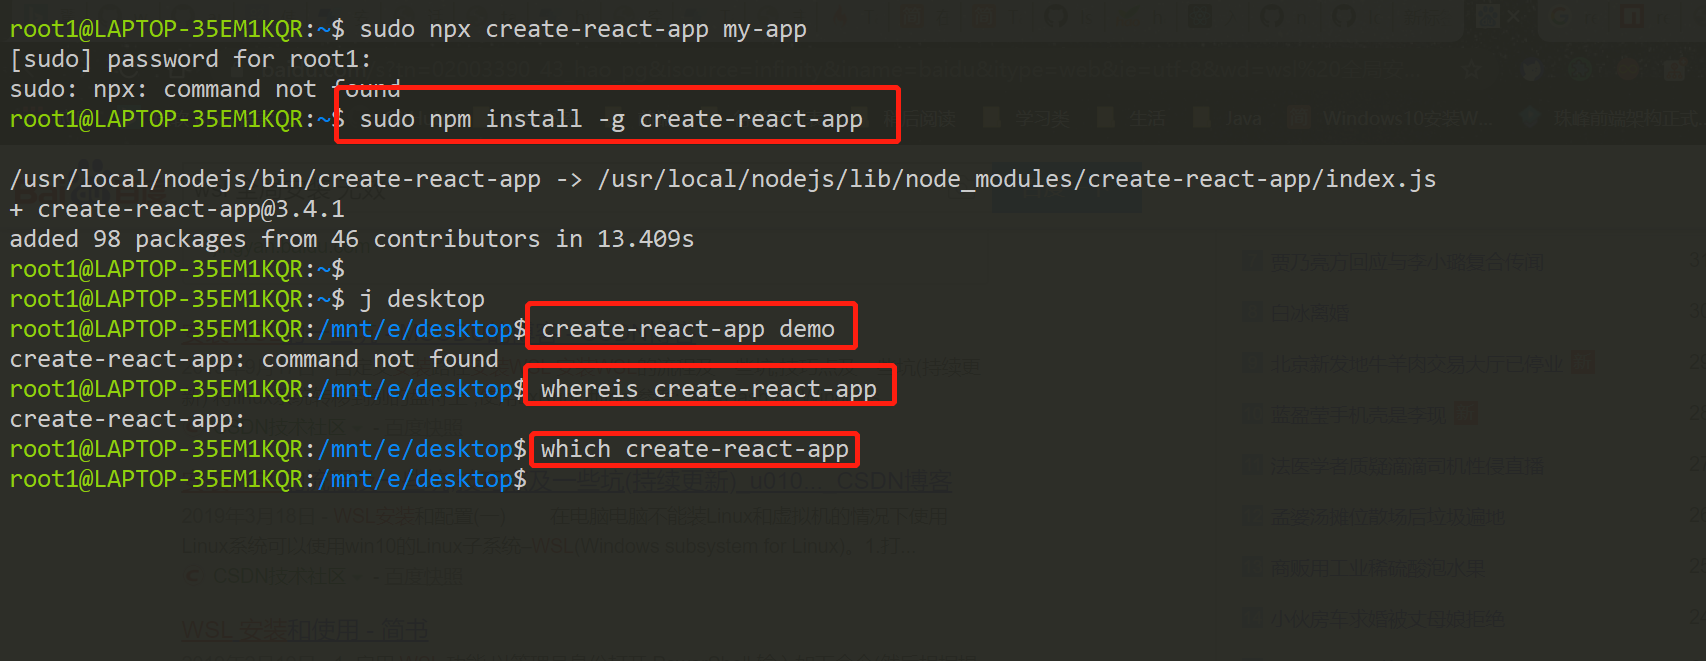
Task: Click the 'Java' bookmark in background browser
Action: click(x=1243, y=119)
